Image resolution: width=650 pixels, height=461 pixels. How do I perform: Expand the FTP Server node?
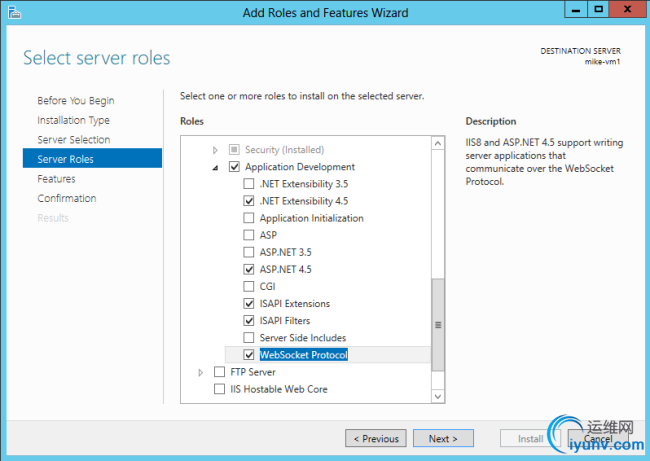pos(201,372)
